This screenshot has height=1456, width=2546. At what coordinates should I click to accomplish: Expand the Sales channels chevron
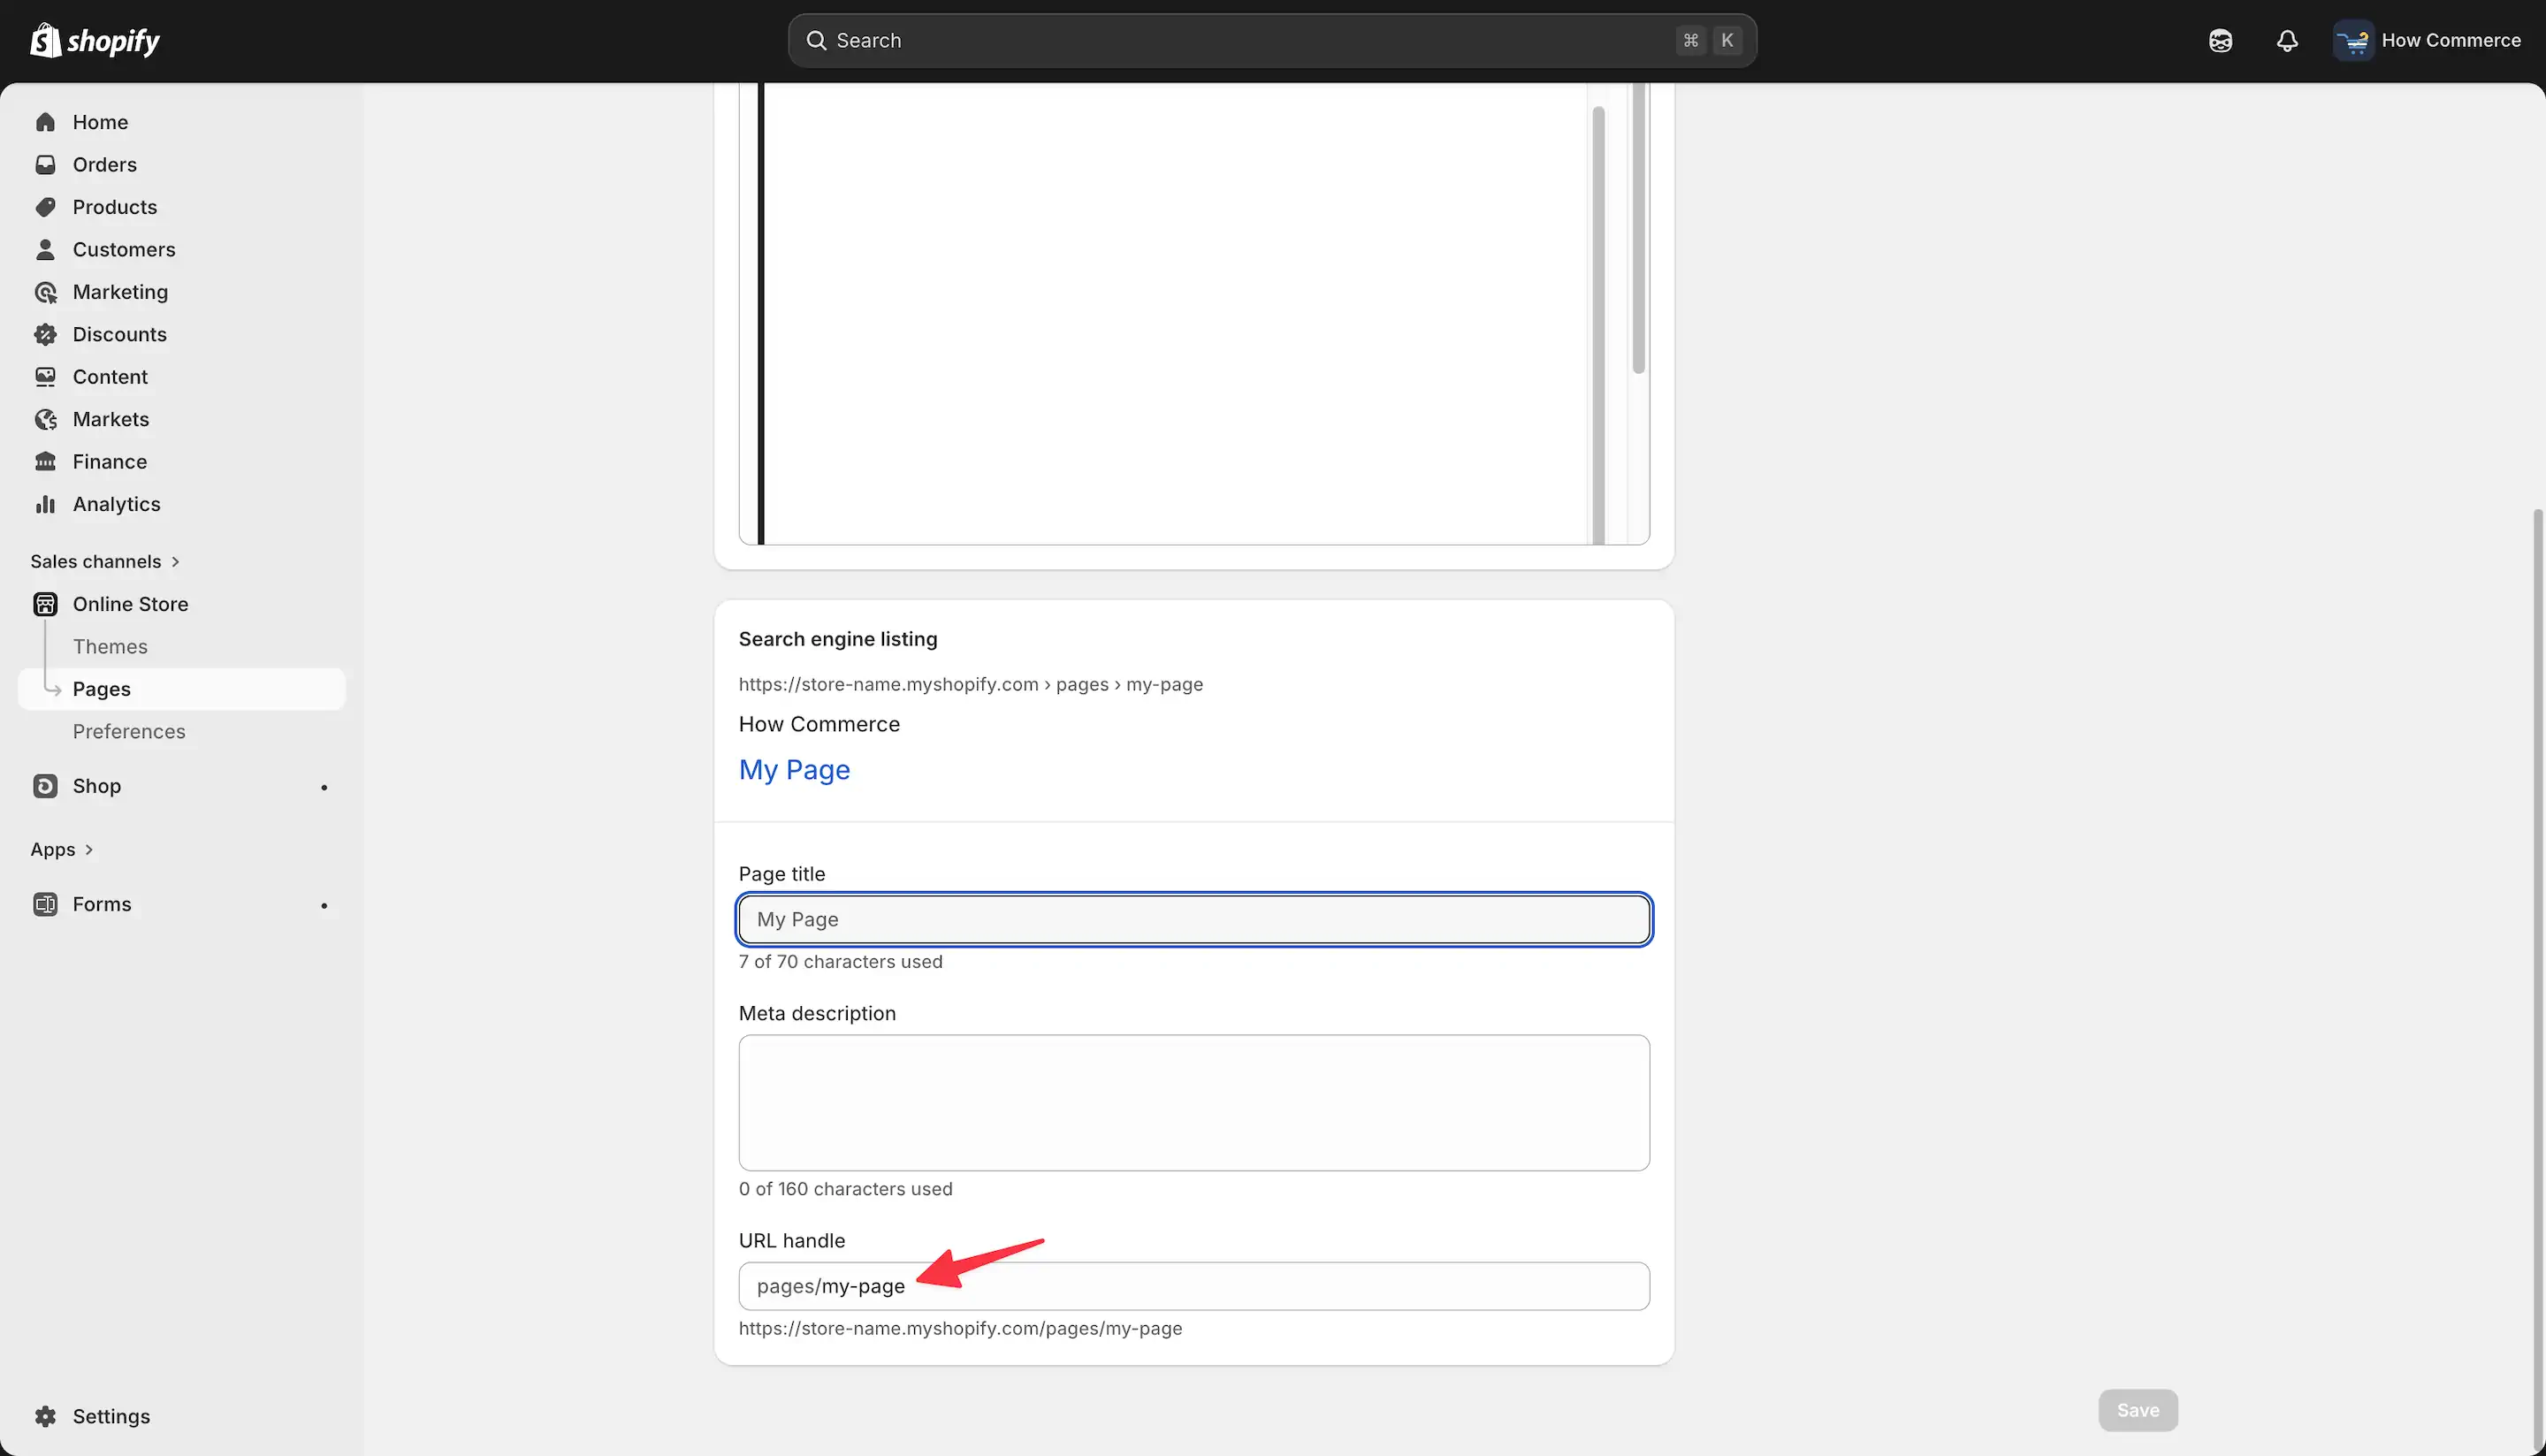tap(176, 562)
